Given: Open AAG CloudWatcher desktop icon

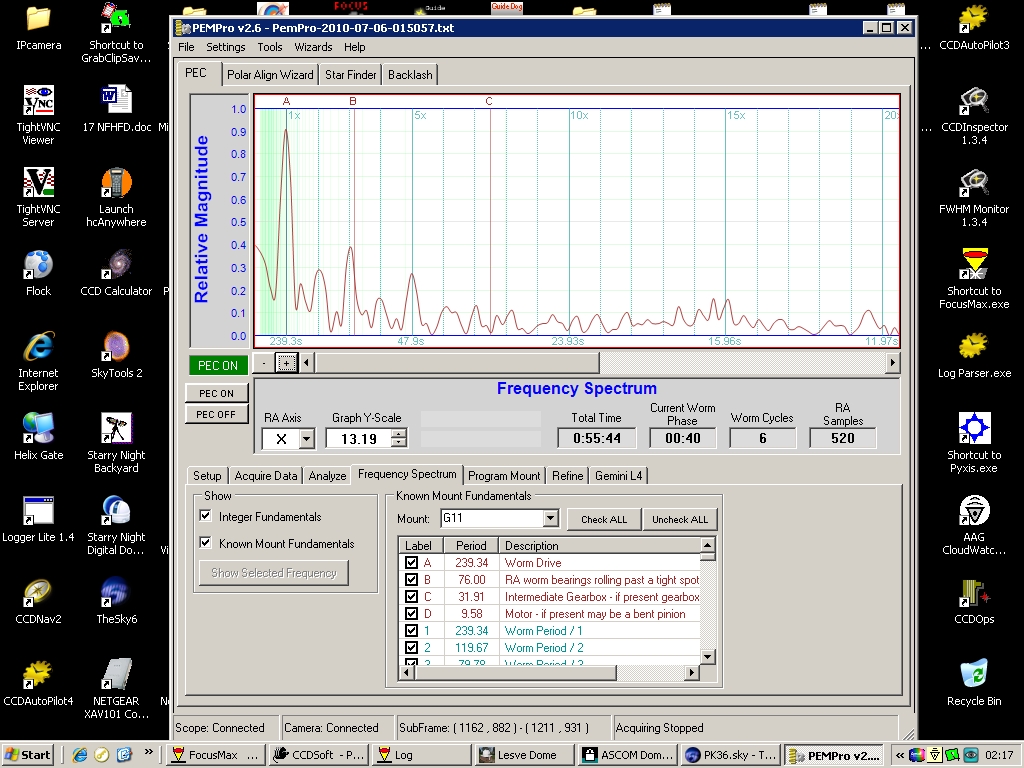Looking at the screenshot, I should click(x=974, y=526).
